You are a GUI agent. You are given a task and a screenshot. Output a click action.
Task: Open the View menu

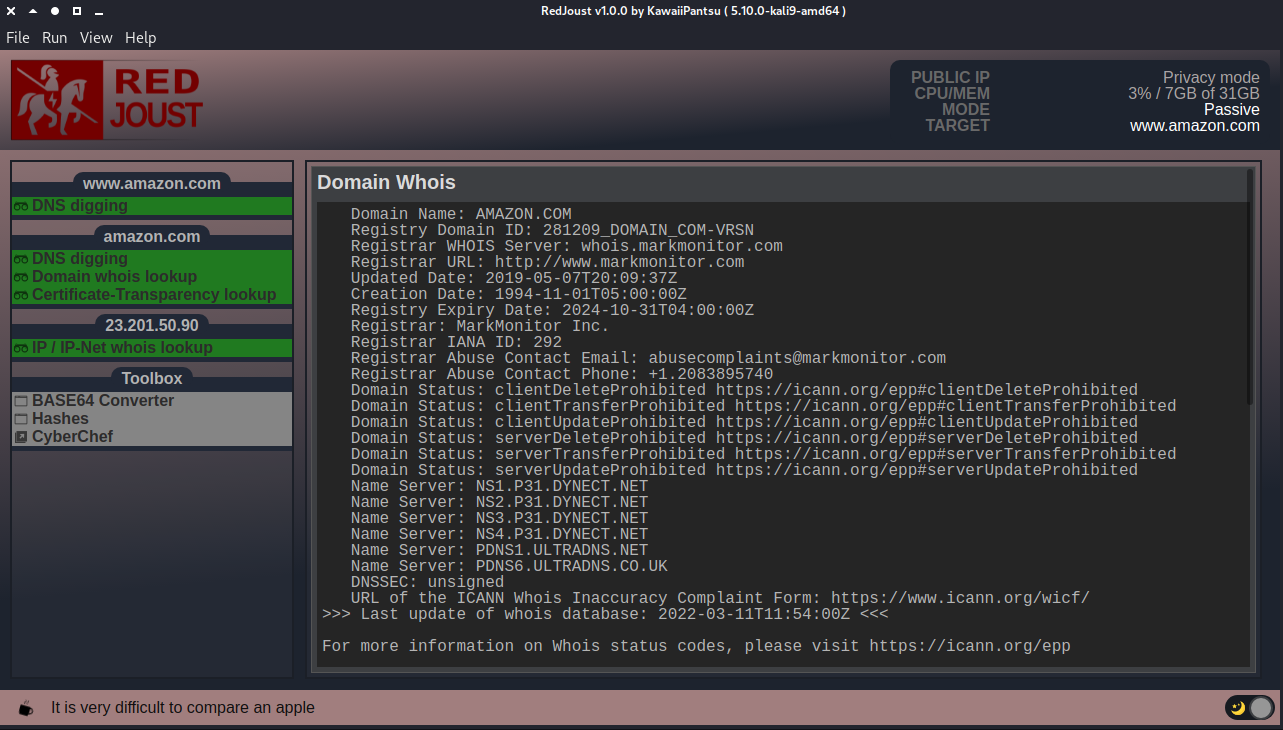(x=96, y=38)
